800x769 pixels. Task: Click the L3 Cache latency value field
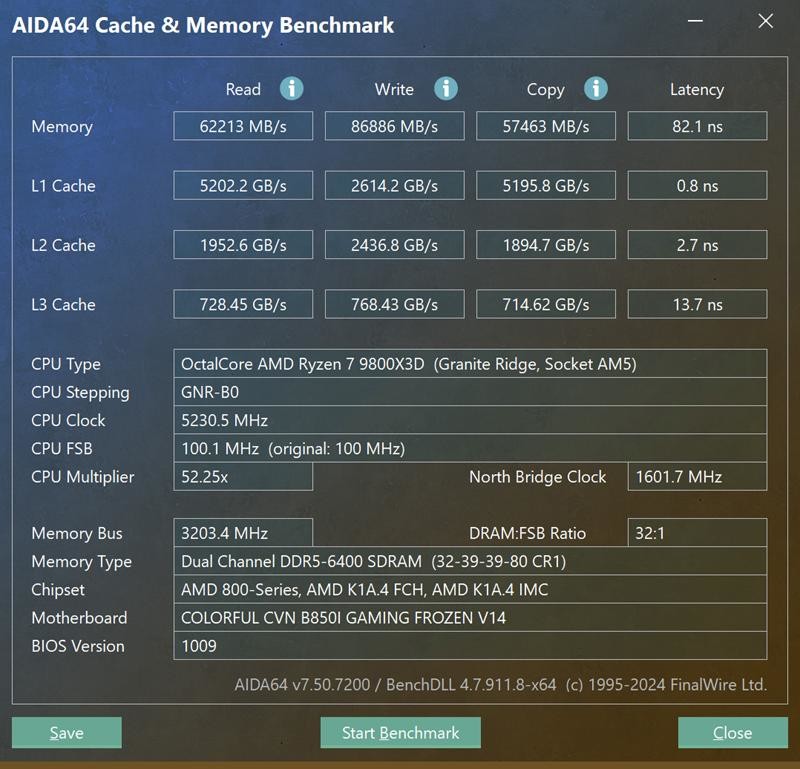(697, 304)
